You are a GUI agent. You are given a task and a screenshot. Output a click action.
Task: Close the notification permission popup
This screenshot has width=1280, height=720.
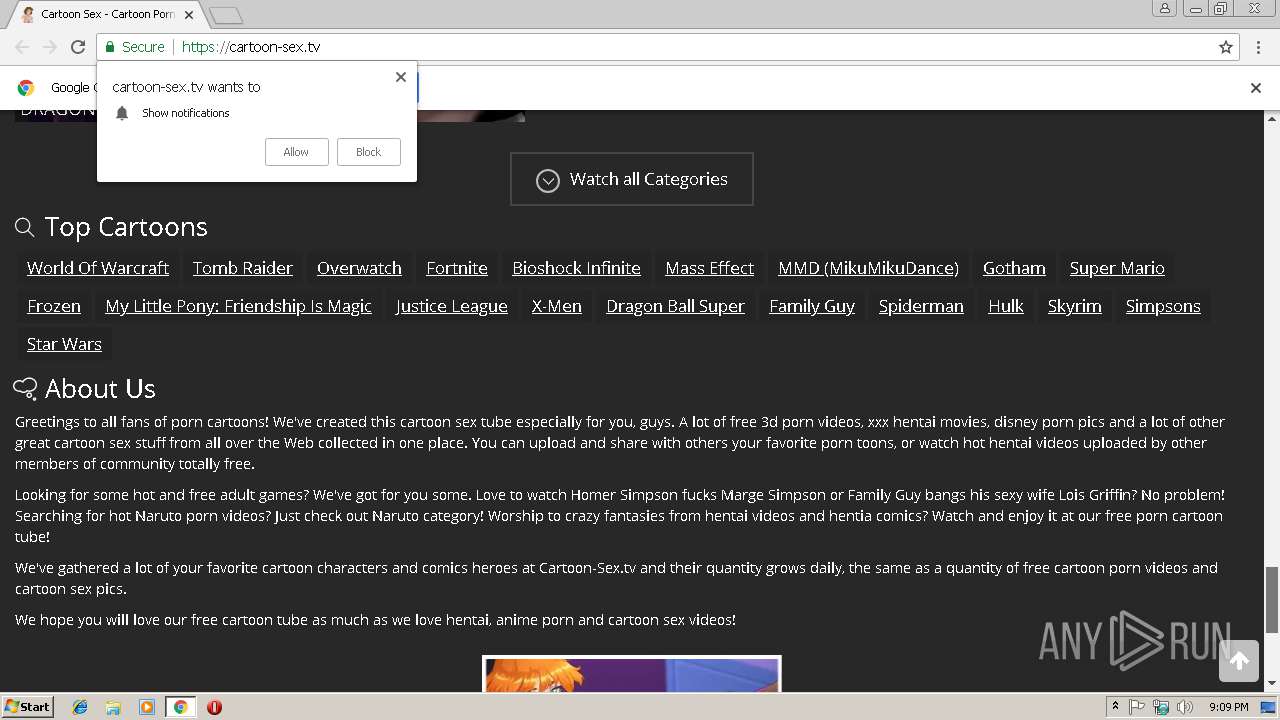pos(401,77)
